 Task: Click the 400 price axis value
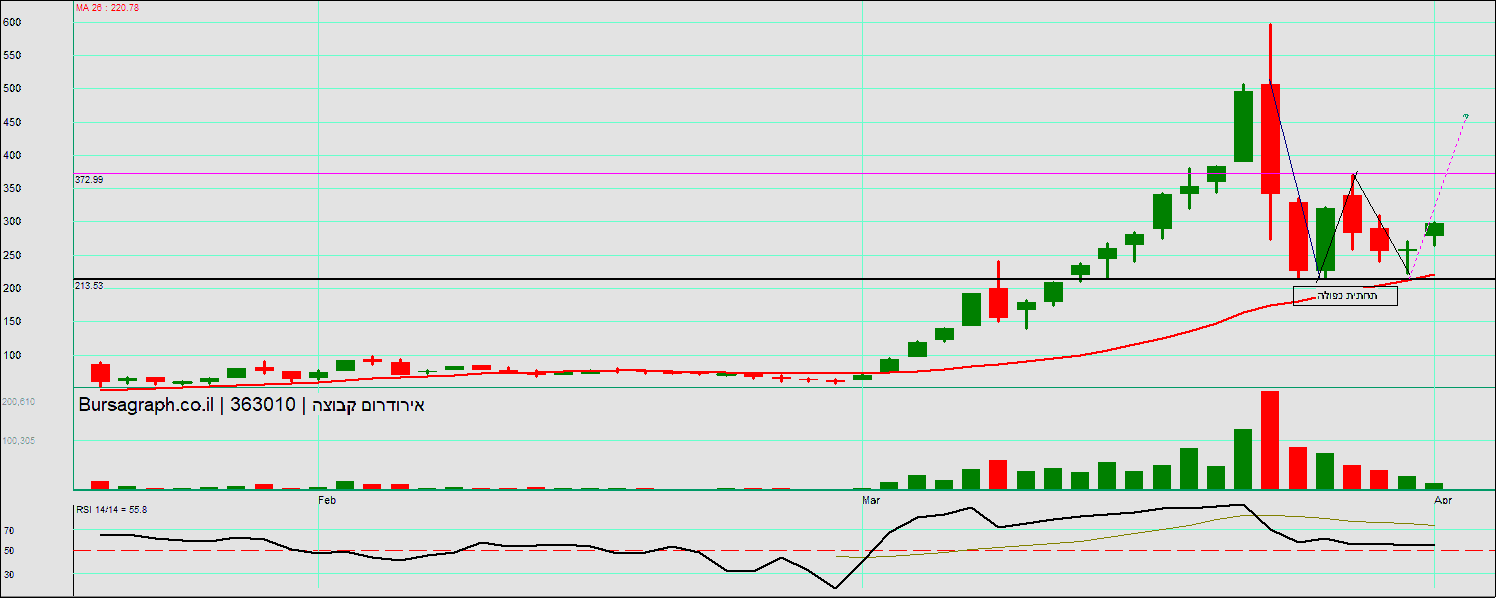(12, 155)
